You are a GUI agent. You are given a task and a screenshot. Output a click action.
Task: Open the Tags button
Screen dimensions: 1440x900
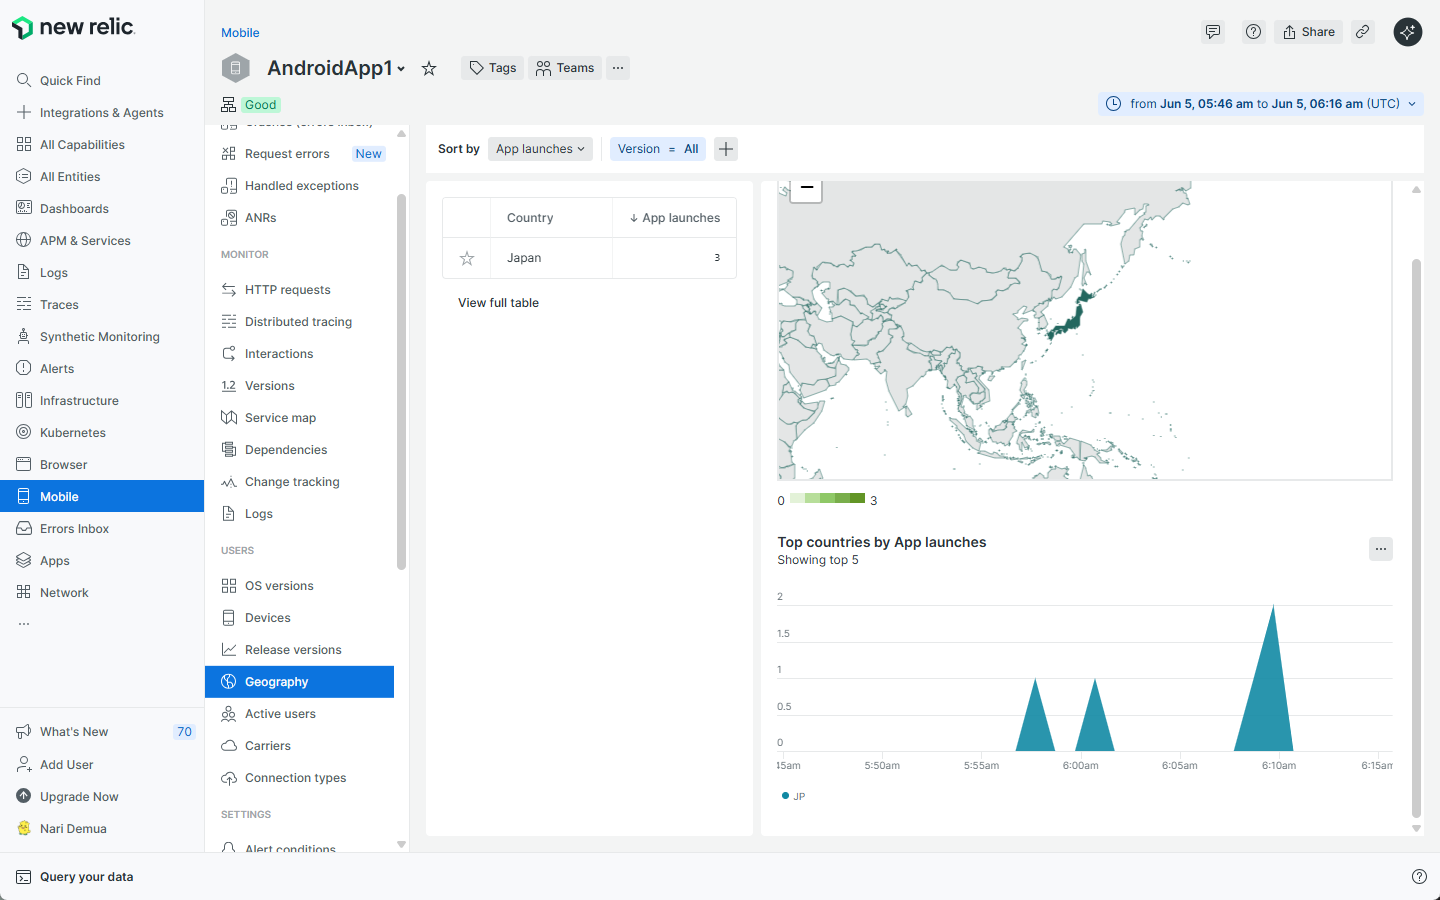(493, 68)
